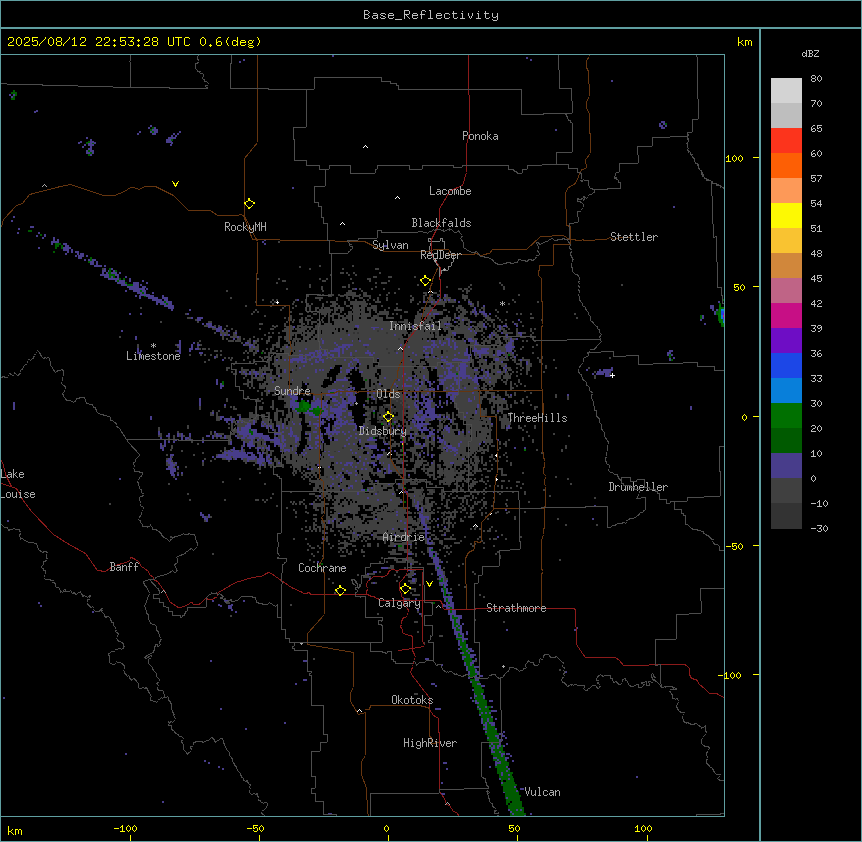
Task: Click the HighRiver town label
Action: coord(430,743)
